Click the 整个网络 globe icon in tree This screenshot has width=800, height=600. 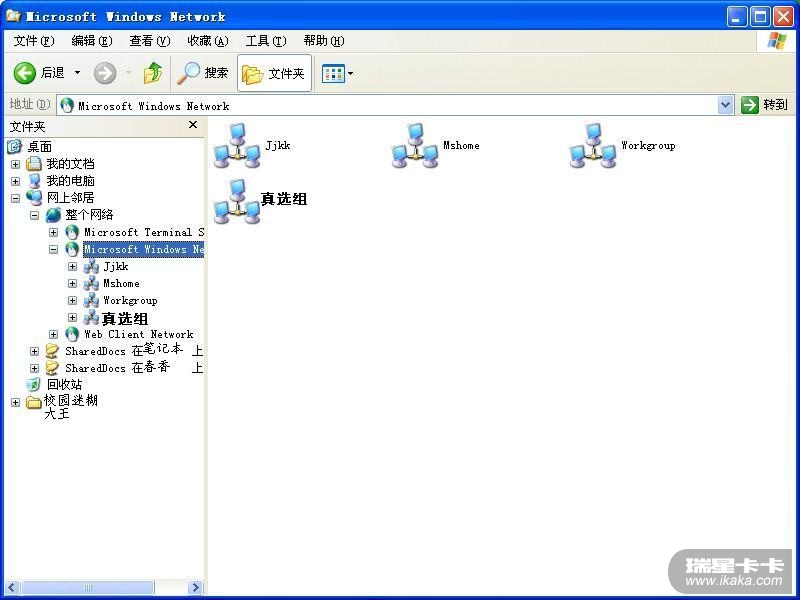[53, 215]
